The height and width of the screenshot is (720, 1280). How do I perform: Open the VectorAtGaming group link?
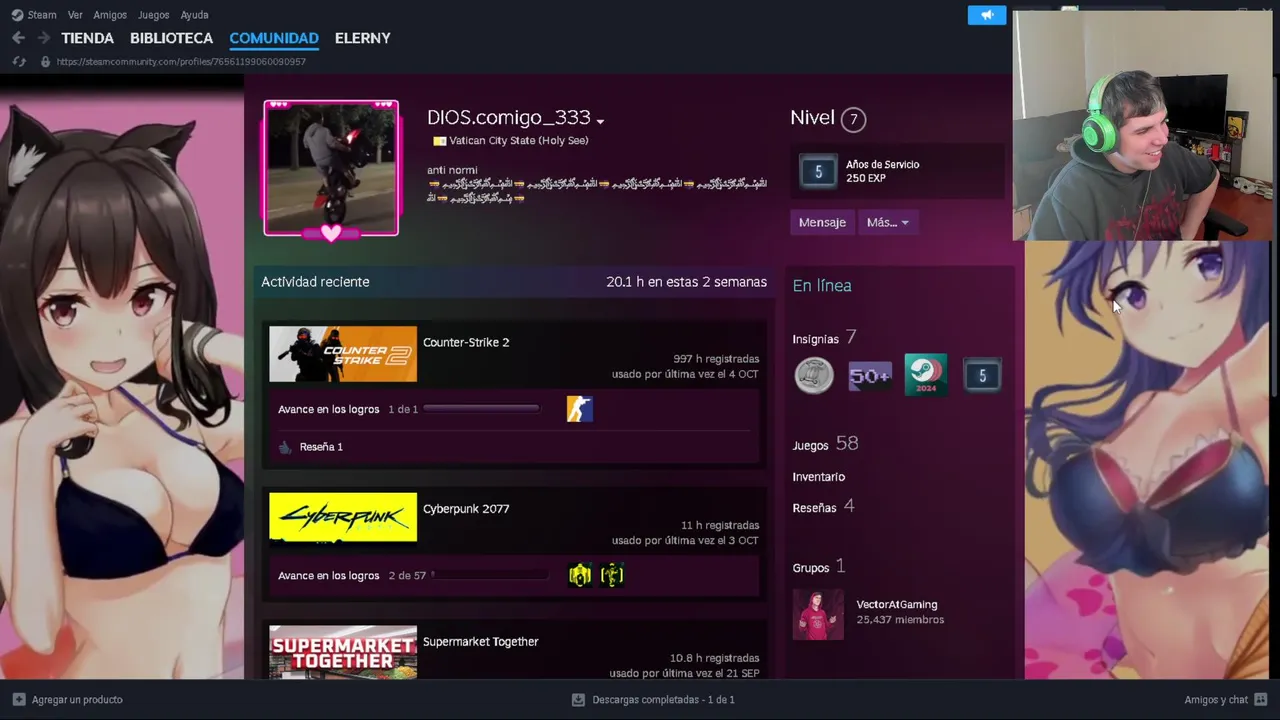897,604
